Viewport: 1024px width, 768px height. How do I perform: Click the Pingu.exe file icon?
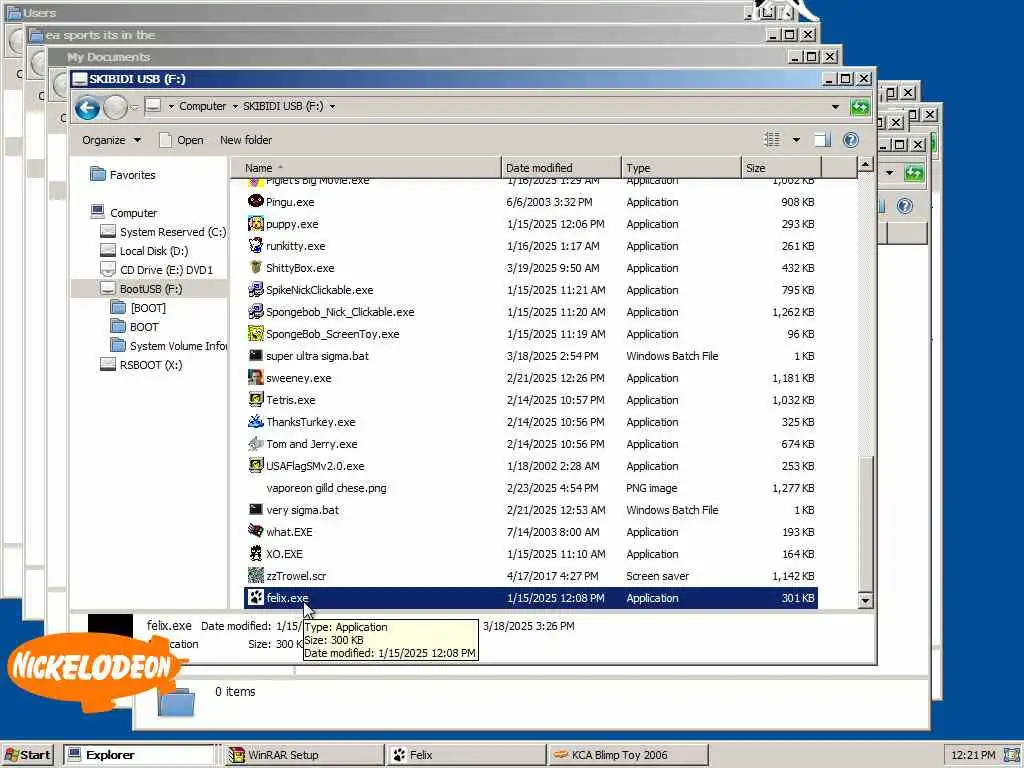pyautogui.click(x=255, y=201)
